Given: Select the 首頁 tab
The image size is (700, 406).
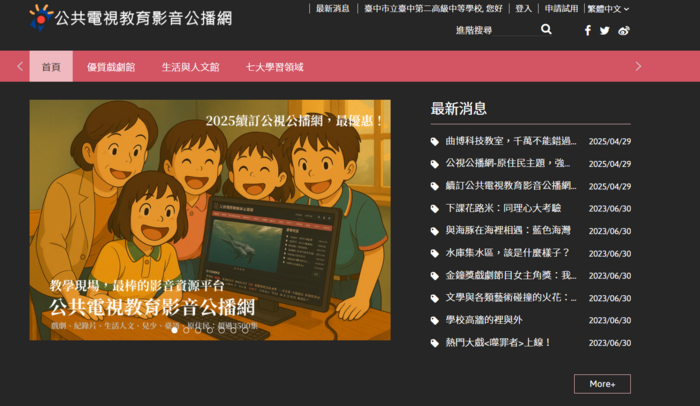Looking at the screenshot, I should [x=51, y=67].
